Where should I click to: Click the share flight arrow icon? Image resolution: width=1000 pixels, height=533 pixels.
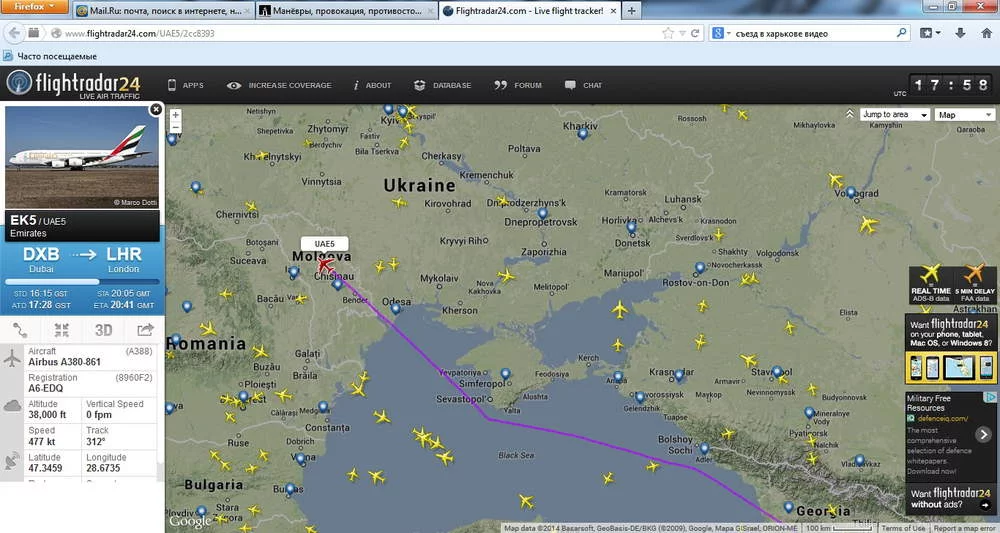point(145,330)
